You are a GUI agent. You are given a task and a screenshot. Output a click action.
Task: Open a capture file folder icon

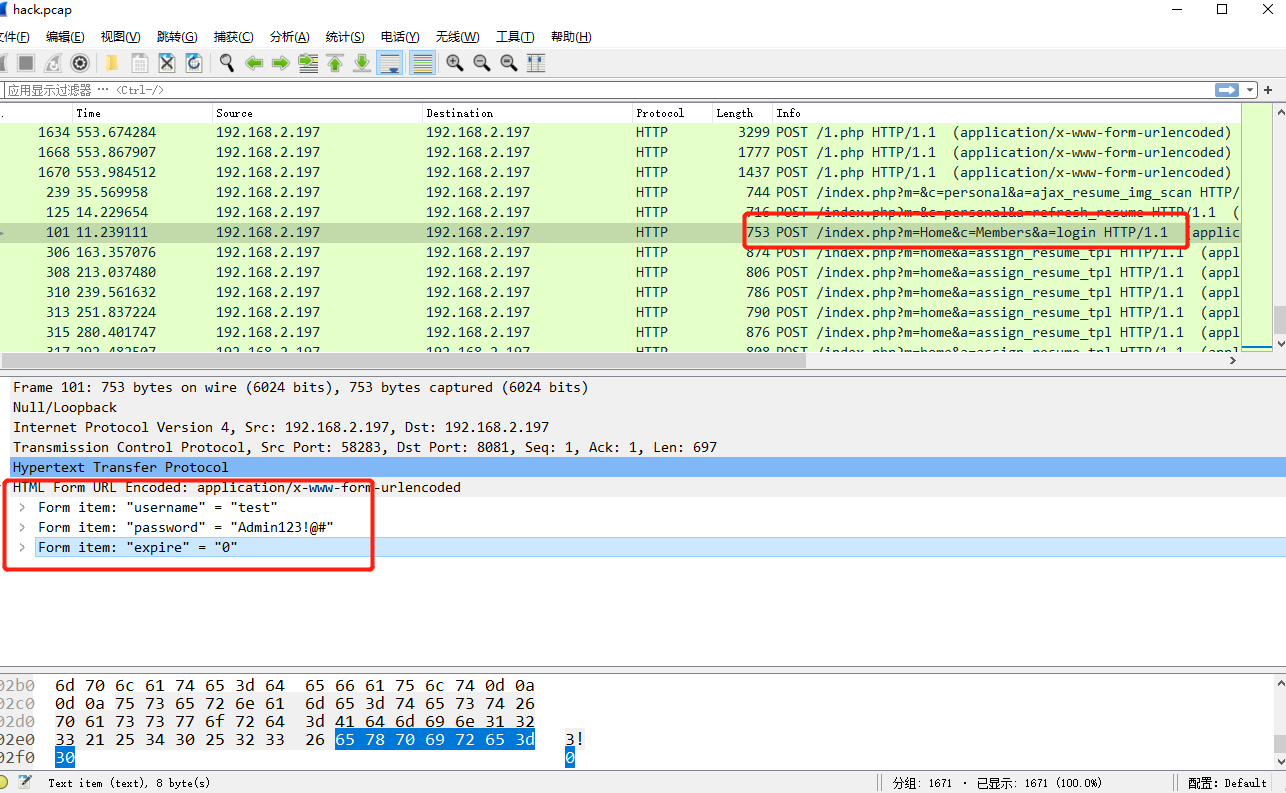112,63
